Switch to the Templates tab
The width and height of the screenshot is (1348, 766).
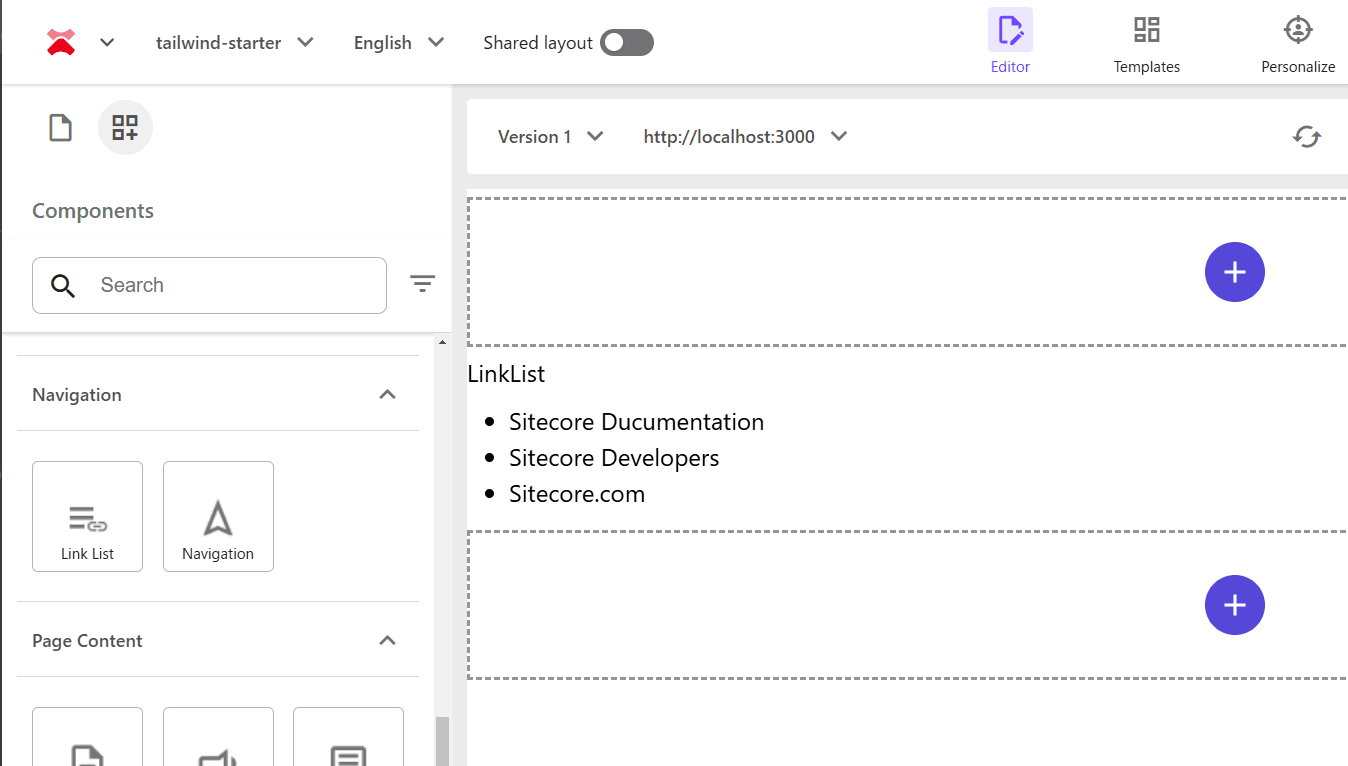[x=1146, y=43]
